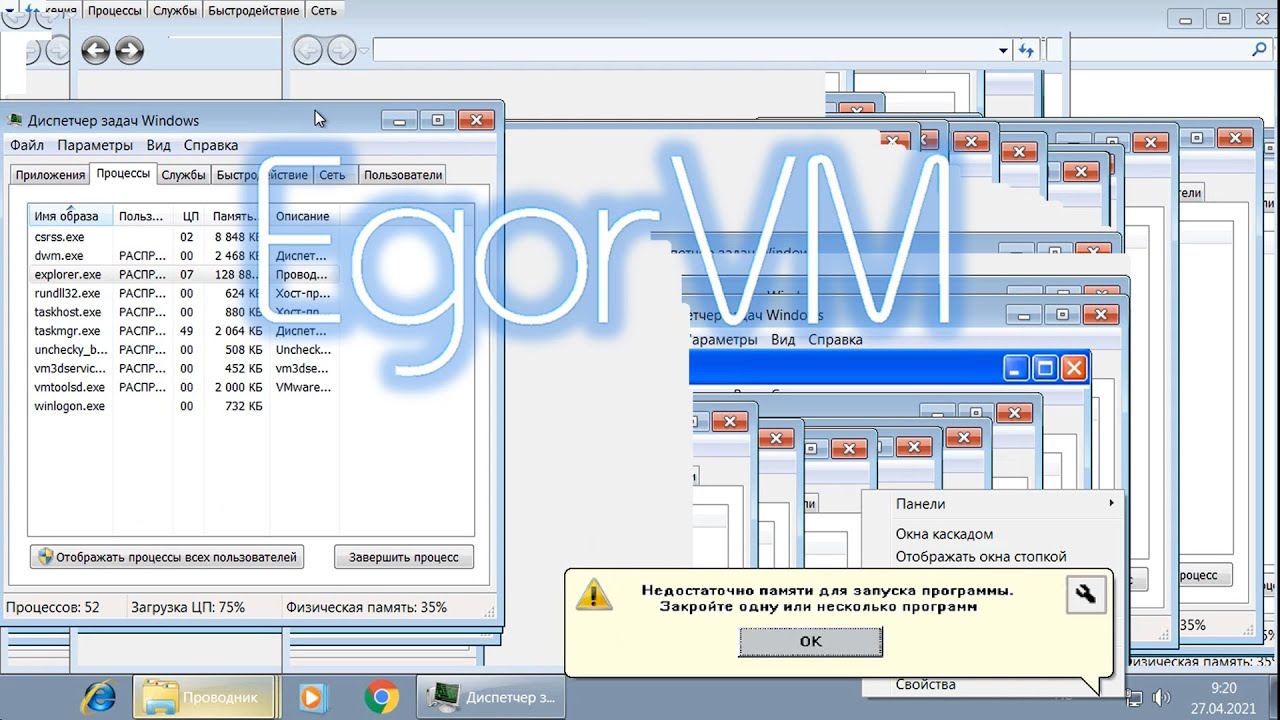This screenshot has width=1280, height=720.
Task: Click the network icon in the system tray
Action: tap(1135, 697)
